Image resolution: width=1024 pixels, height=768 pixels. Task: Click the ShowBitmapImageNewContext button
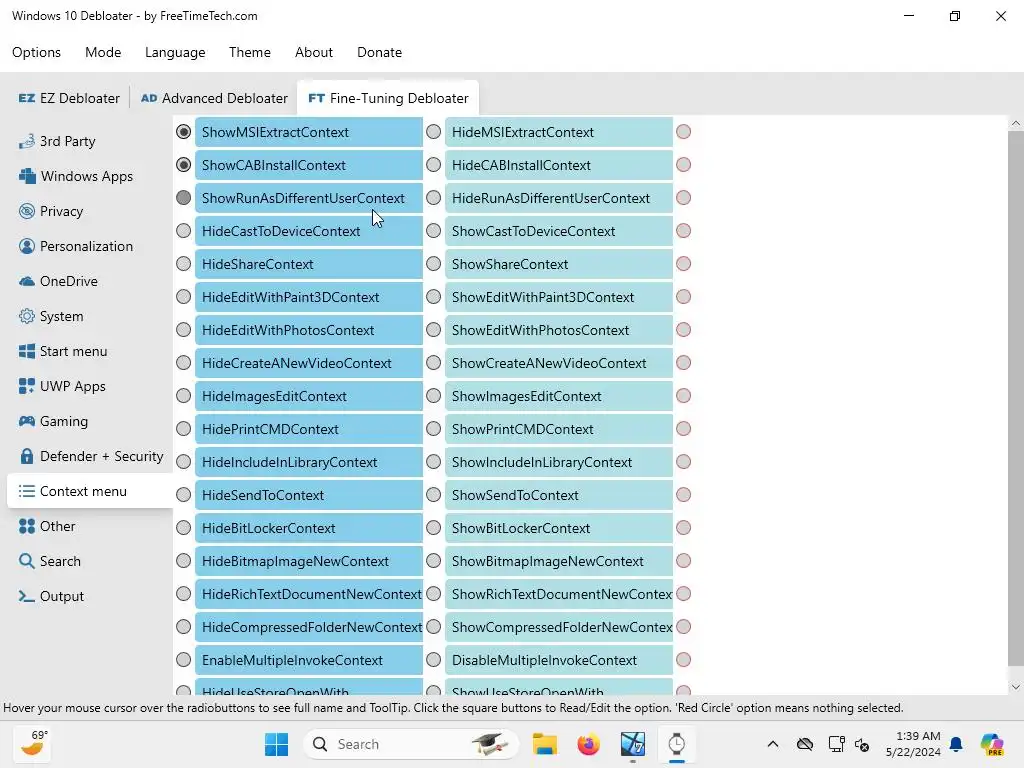click(558, 561)
